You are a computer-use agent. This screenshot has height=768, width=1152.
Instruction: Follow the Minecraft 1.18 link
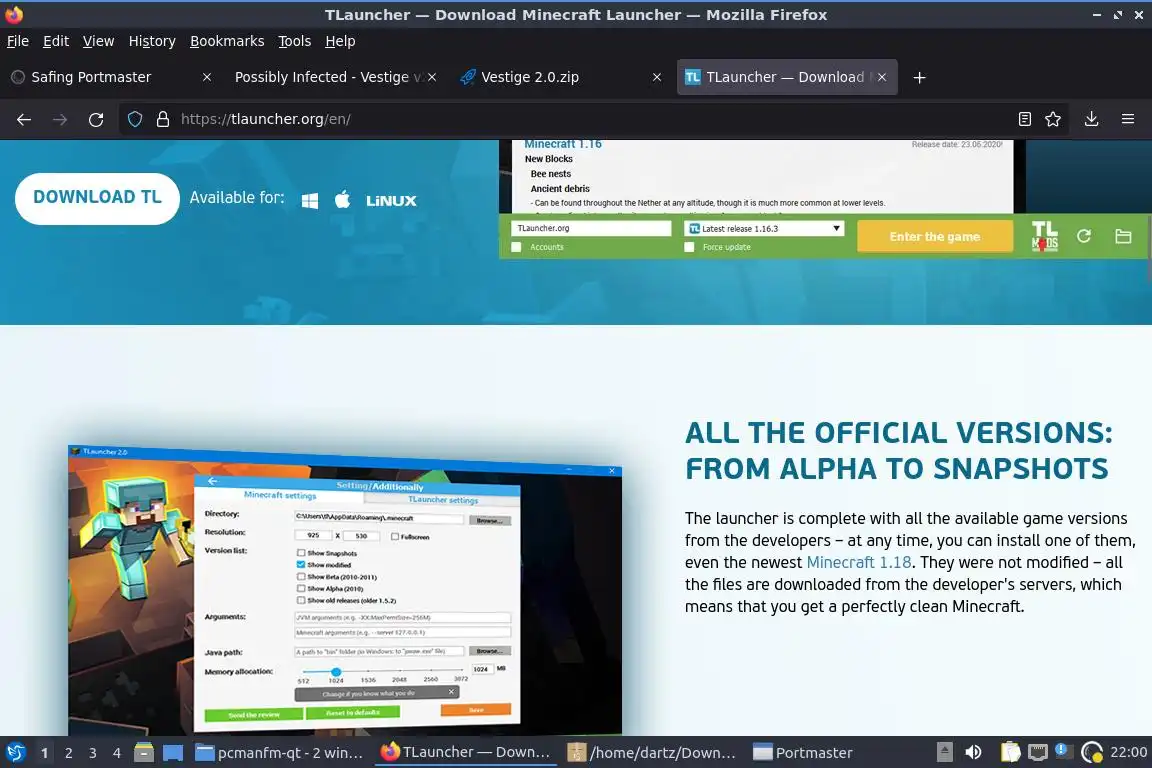859,562
